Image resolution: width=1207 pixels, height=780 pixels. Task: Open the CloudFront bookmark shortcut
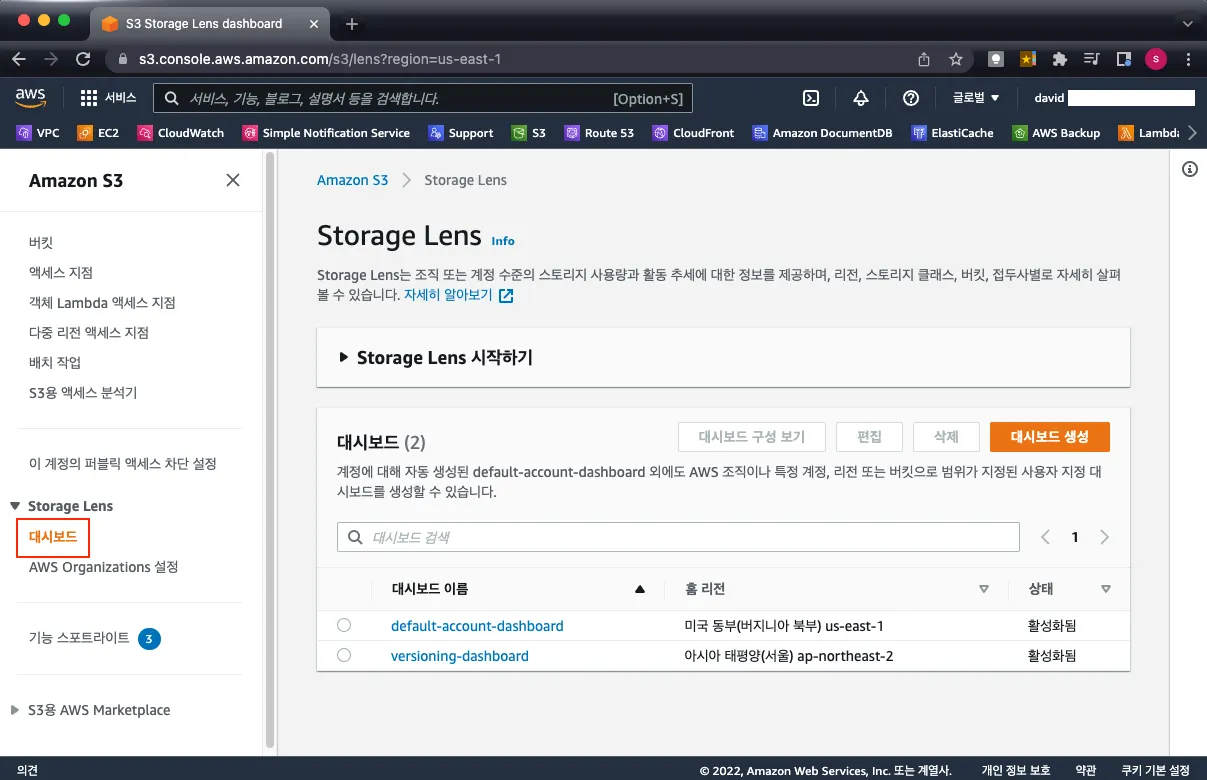pos(693,132)
